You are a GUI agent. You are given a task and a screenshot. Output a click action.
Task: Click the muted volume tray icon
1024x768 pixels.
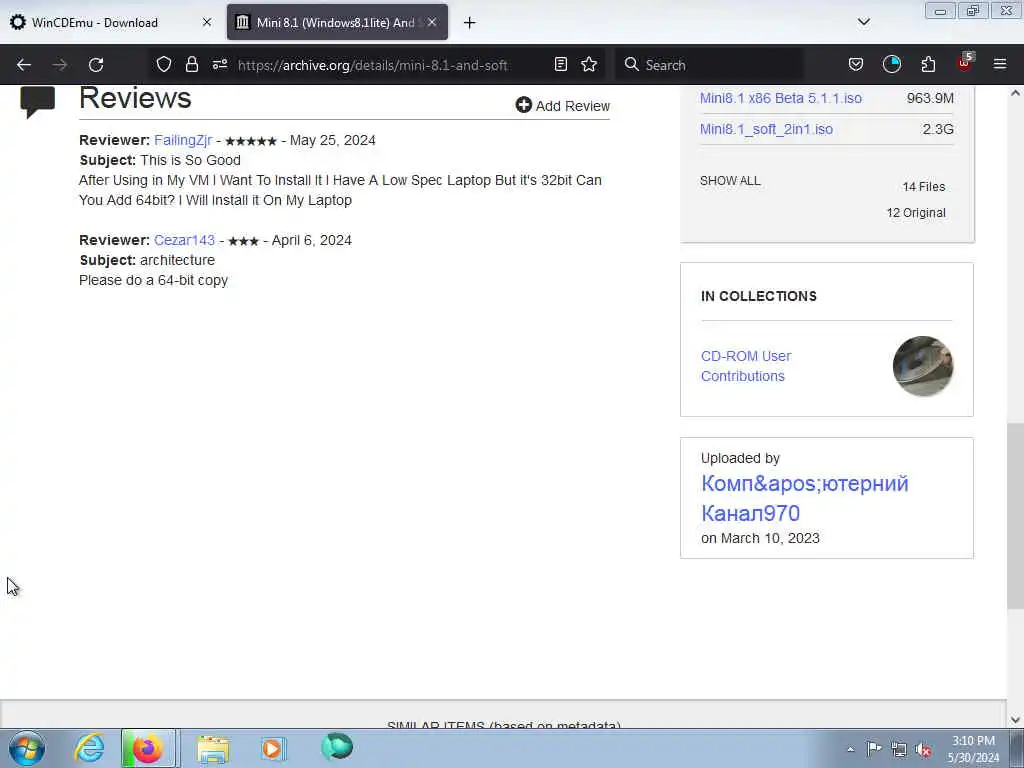point(923,749)
